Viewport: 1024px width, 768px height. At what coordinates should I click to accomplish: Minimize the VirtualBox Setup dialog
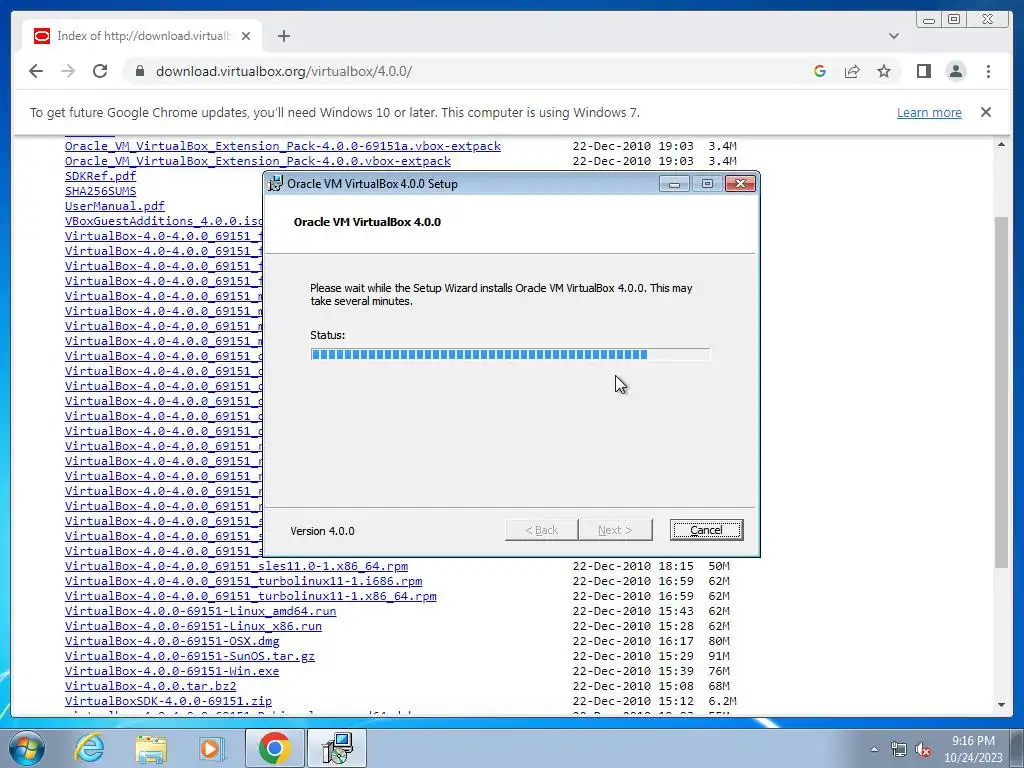pos(675,184)
